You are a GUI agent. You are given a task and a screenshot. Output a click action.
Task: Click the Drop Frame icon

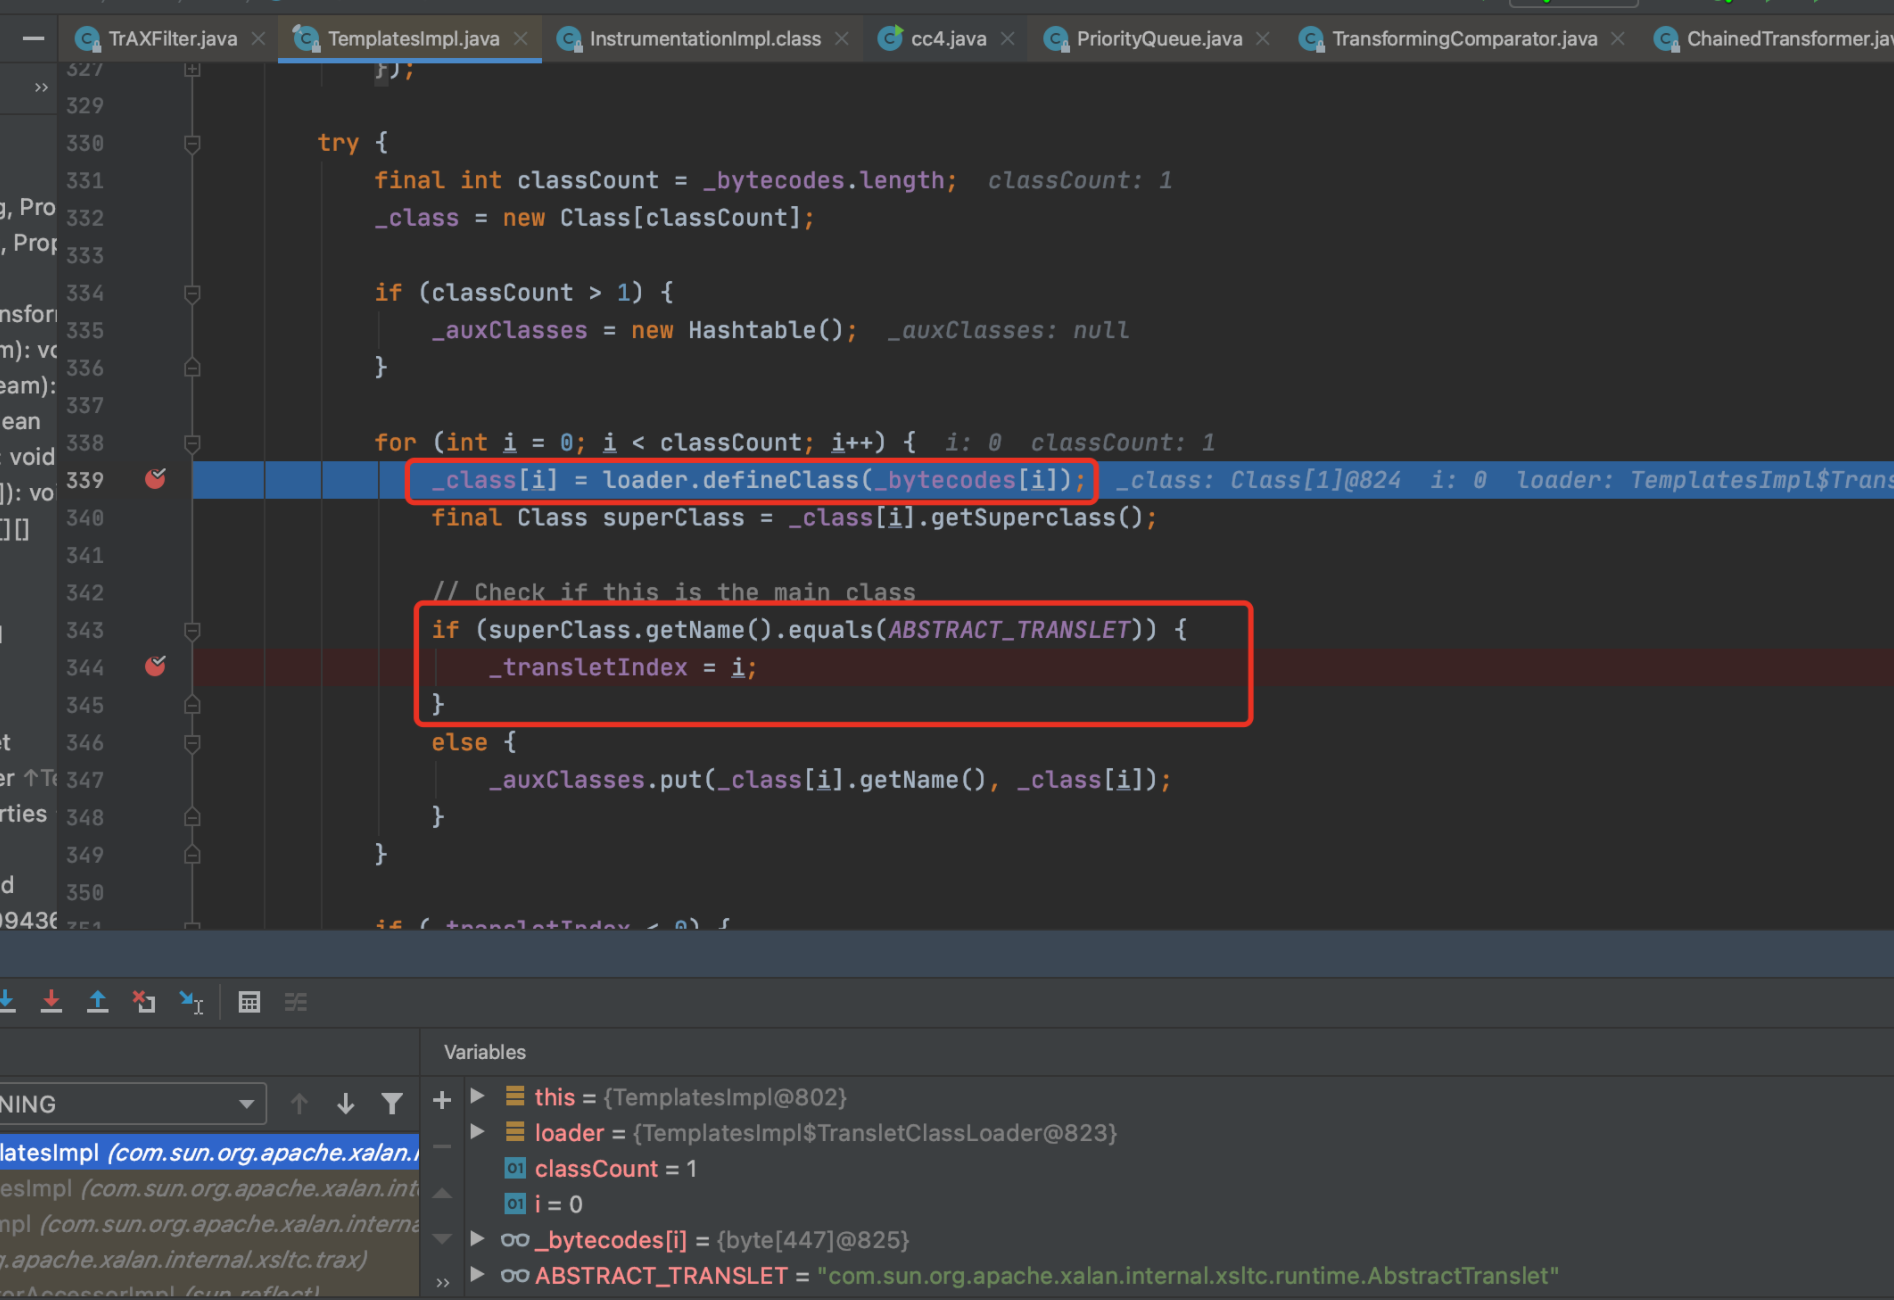click(x=144, y=1001)
